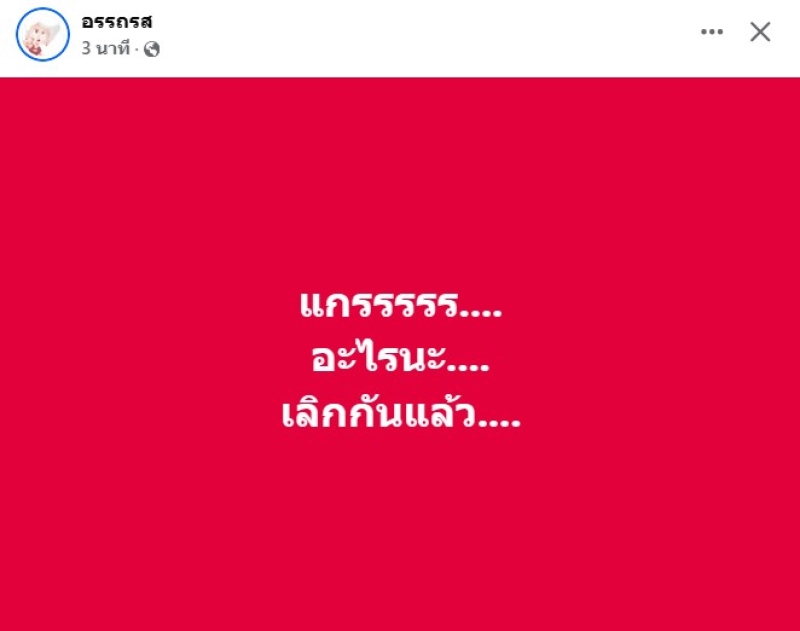This screenshot has height=631, width=800.
Task: Click the แกรรรรร.... text line
Action: point(401,305)
